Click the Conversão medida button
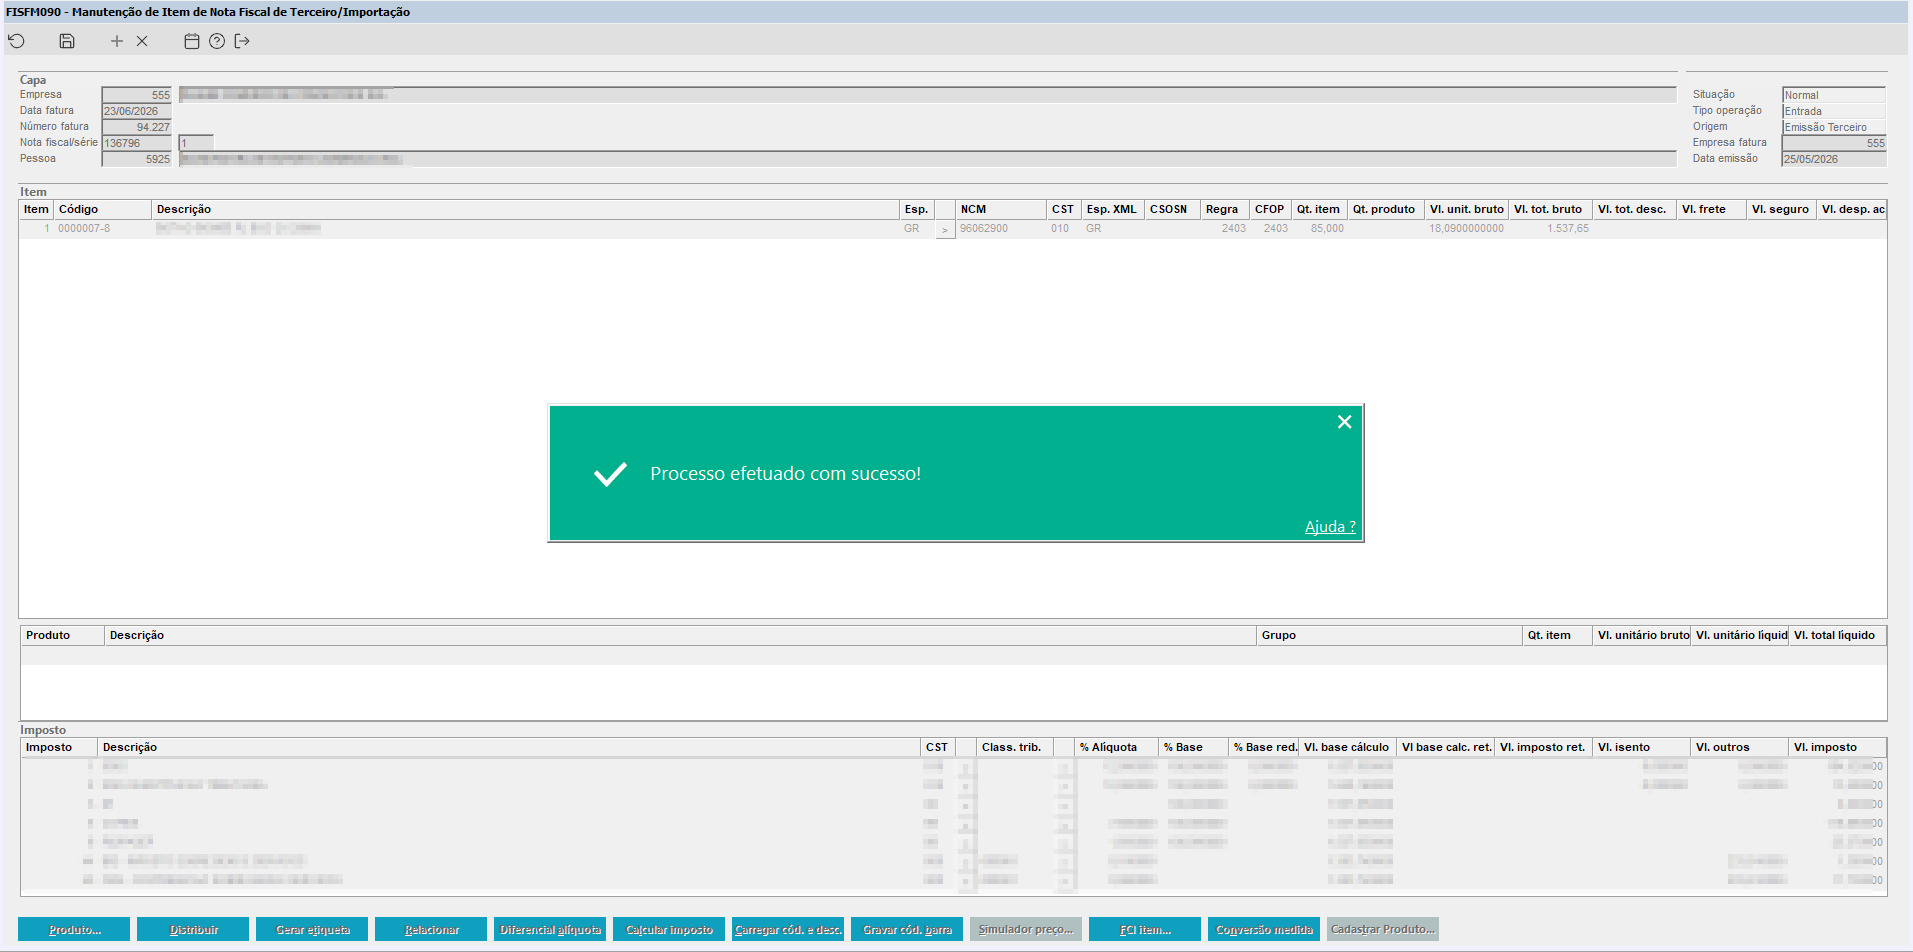The width and height of the screenshot is (1913, 952). pos(1264,929)
